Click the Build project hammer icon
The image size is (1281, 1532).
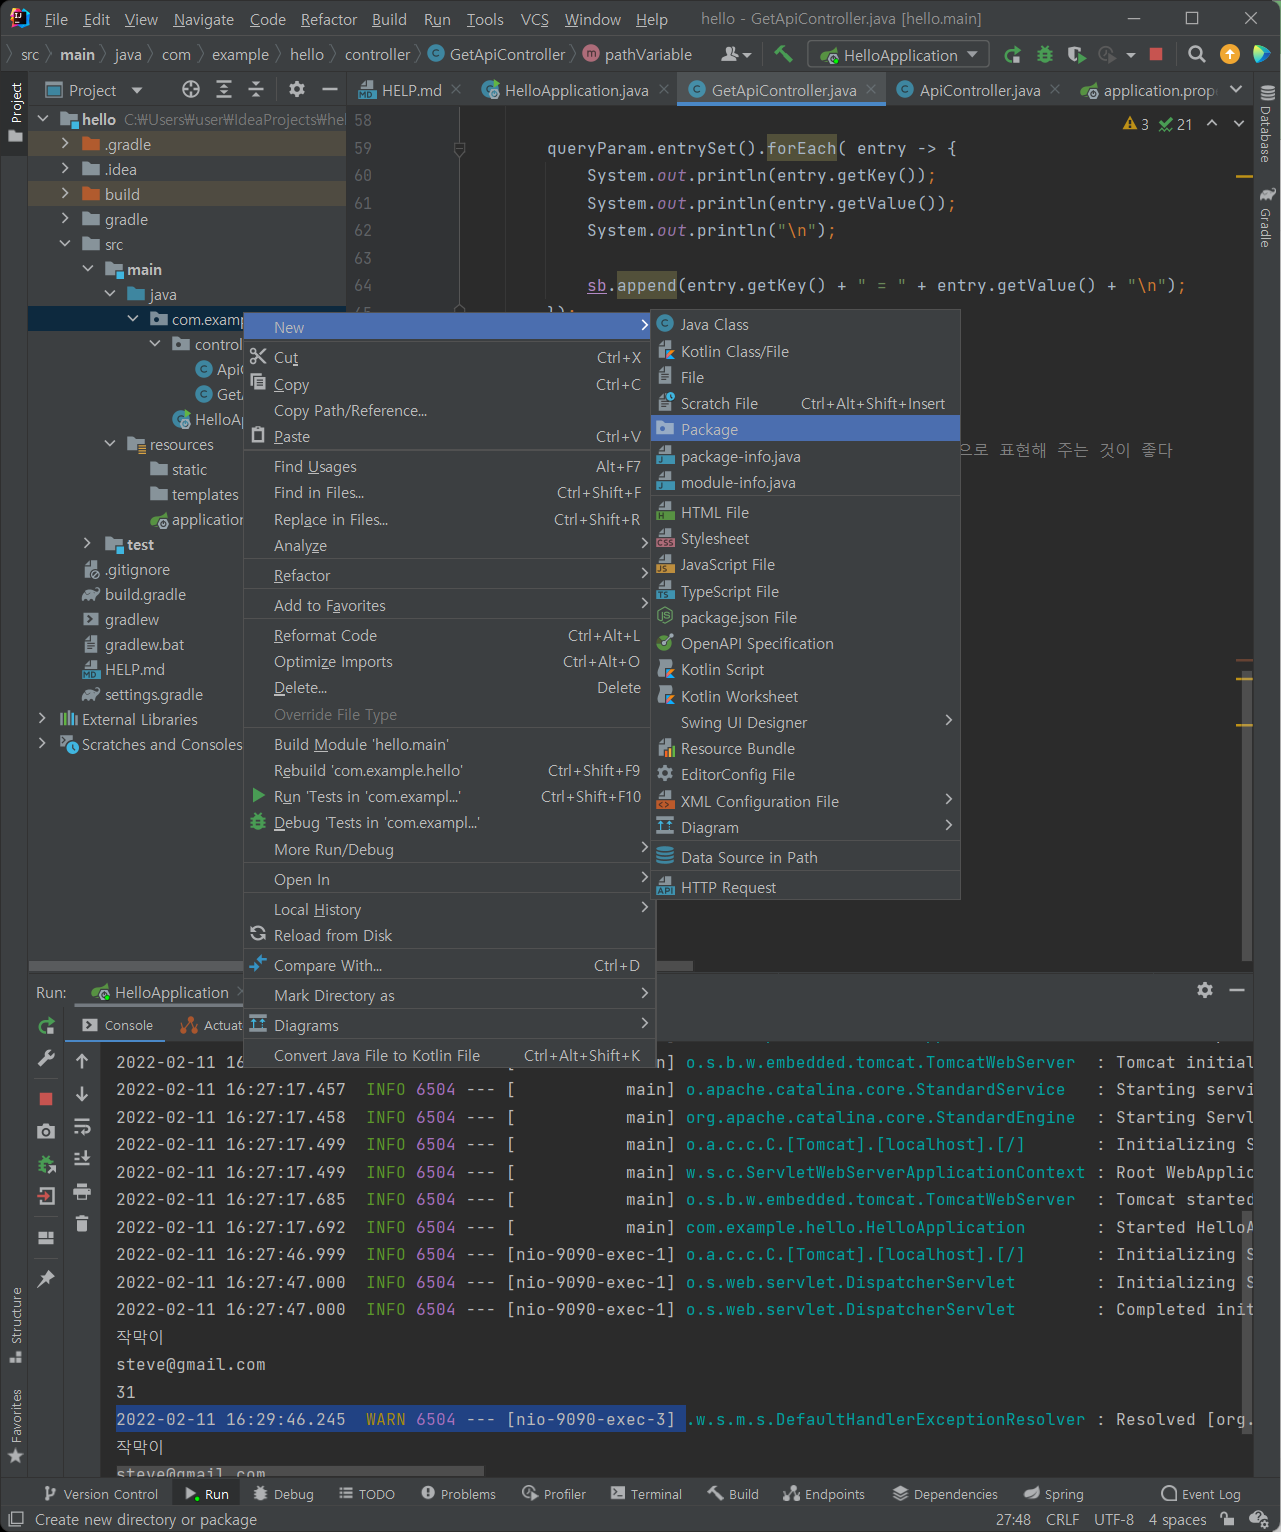pos(783,54)
